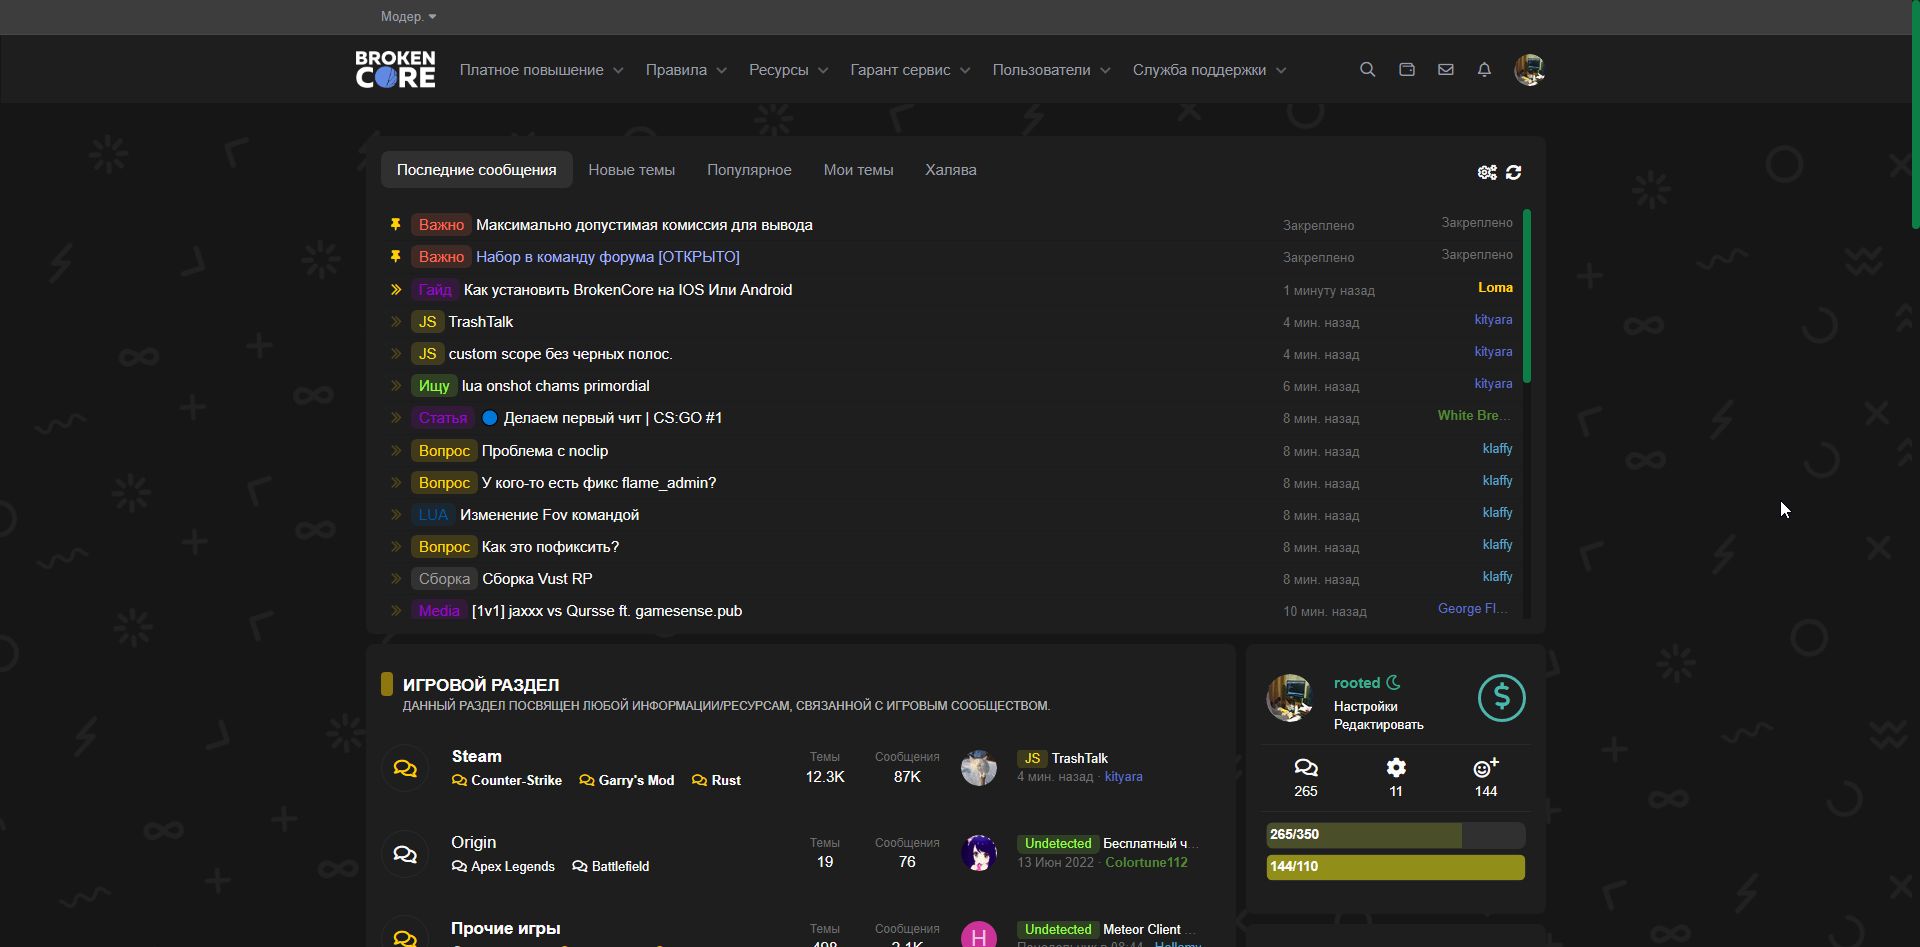The height and width of the screenshot is (947, 1920).
Task: Click the 265/350 progress bar
Action: pyautogui.click(x=1395, y=835)
